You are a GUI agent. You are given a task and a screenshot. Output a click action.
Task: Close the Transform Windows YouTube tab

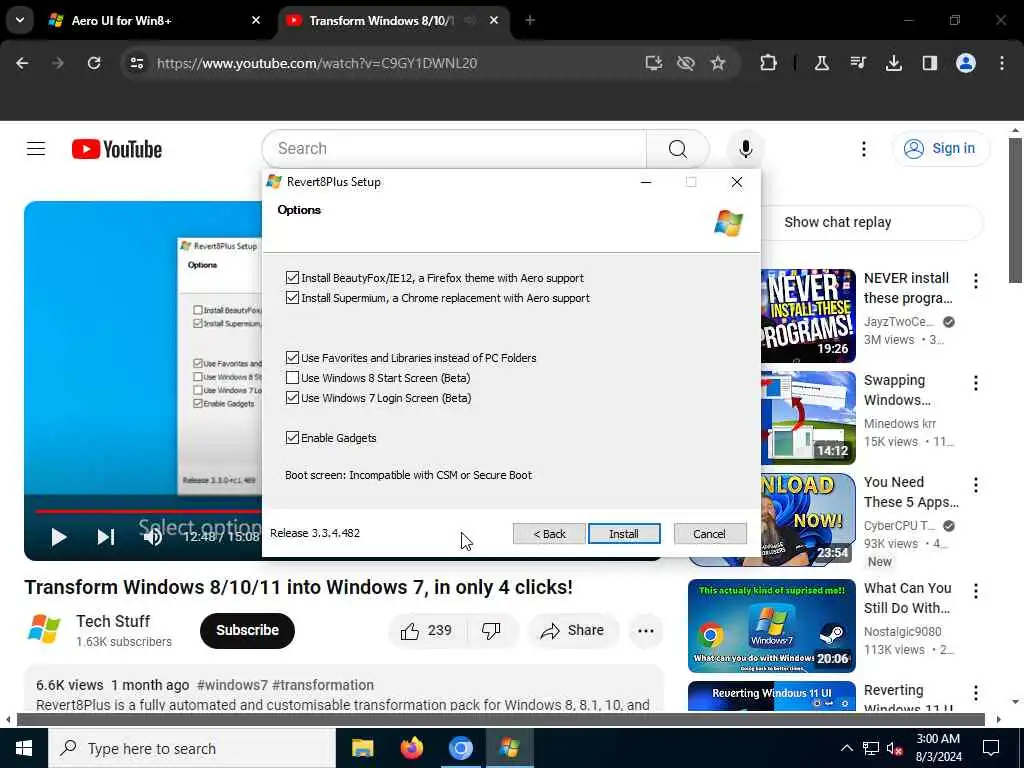pyautogui.click(x=494, y=20)
